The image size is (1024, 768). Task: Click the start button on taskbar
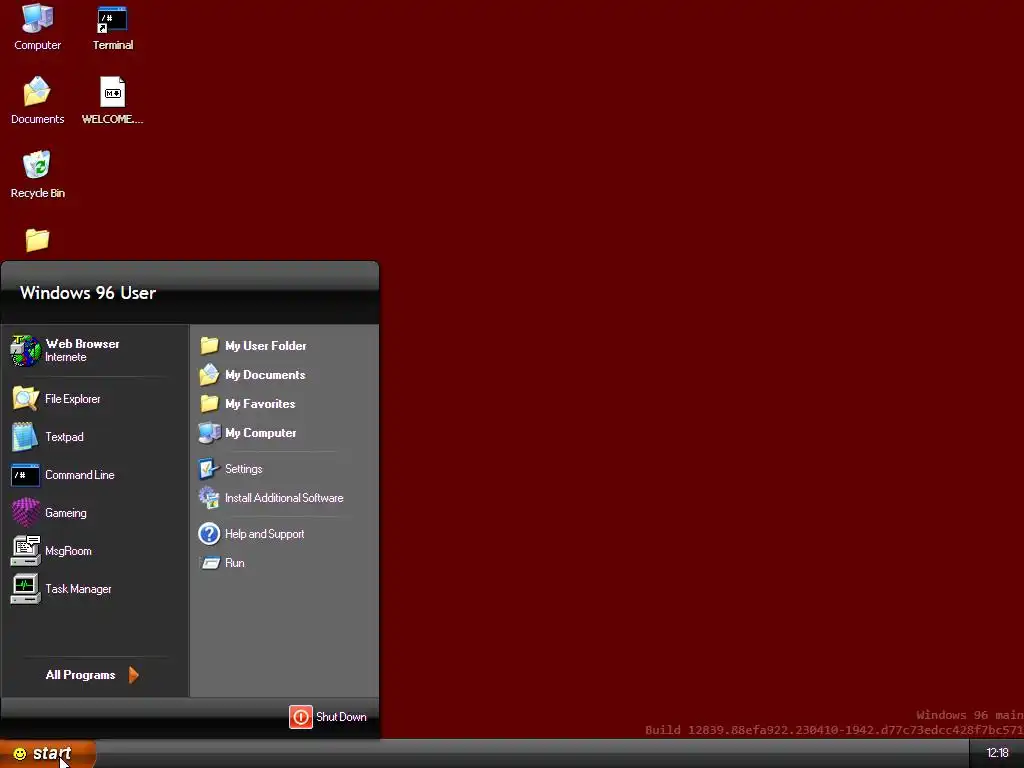pos(47,754)
